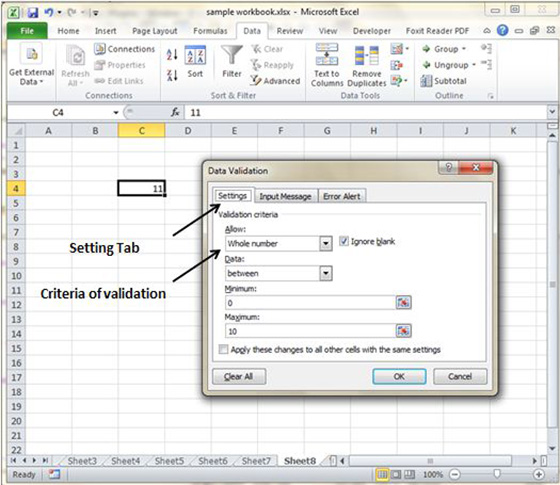Click the Data Validation ribbon icon
The height and width of the screenshot is (485, 560).
click(x=399, y=49)
